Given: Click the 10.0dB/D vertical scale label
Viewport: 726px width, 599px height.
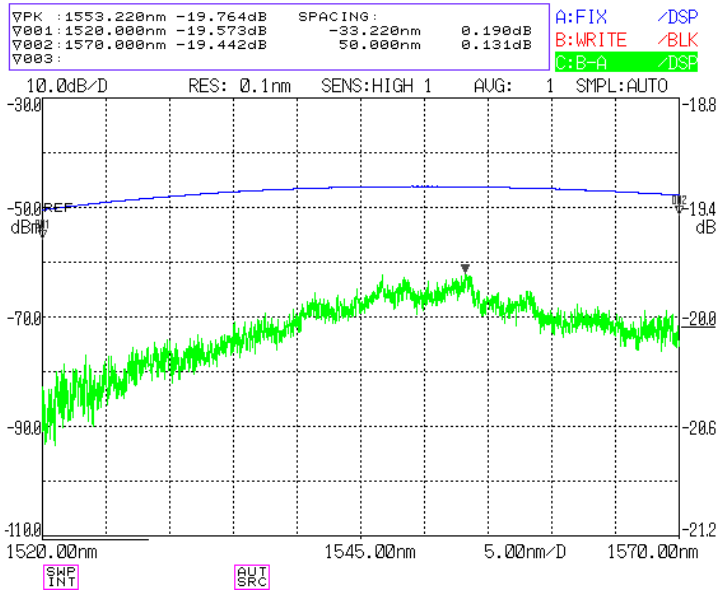Looking at the screenshot, I should point(67,86).
